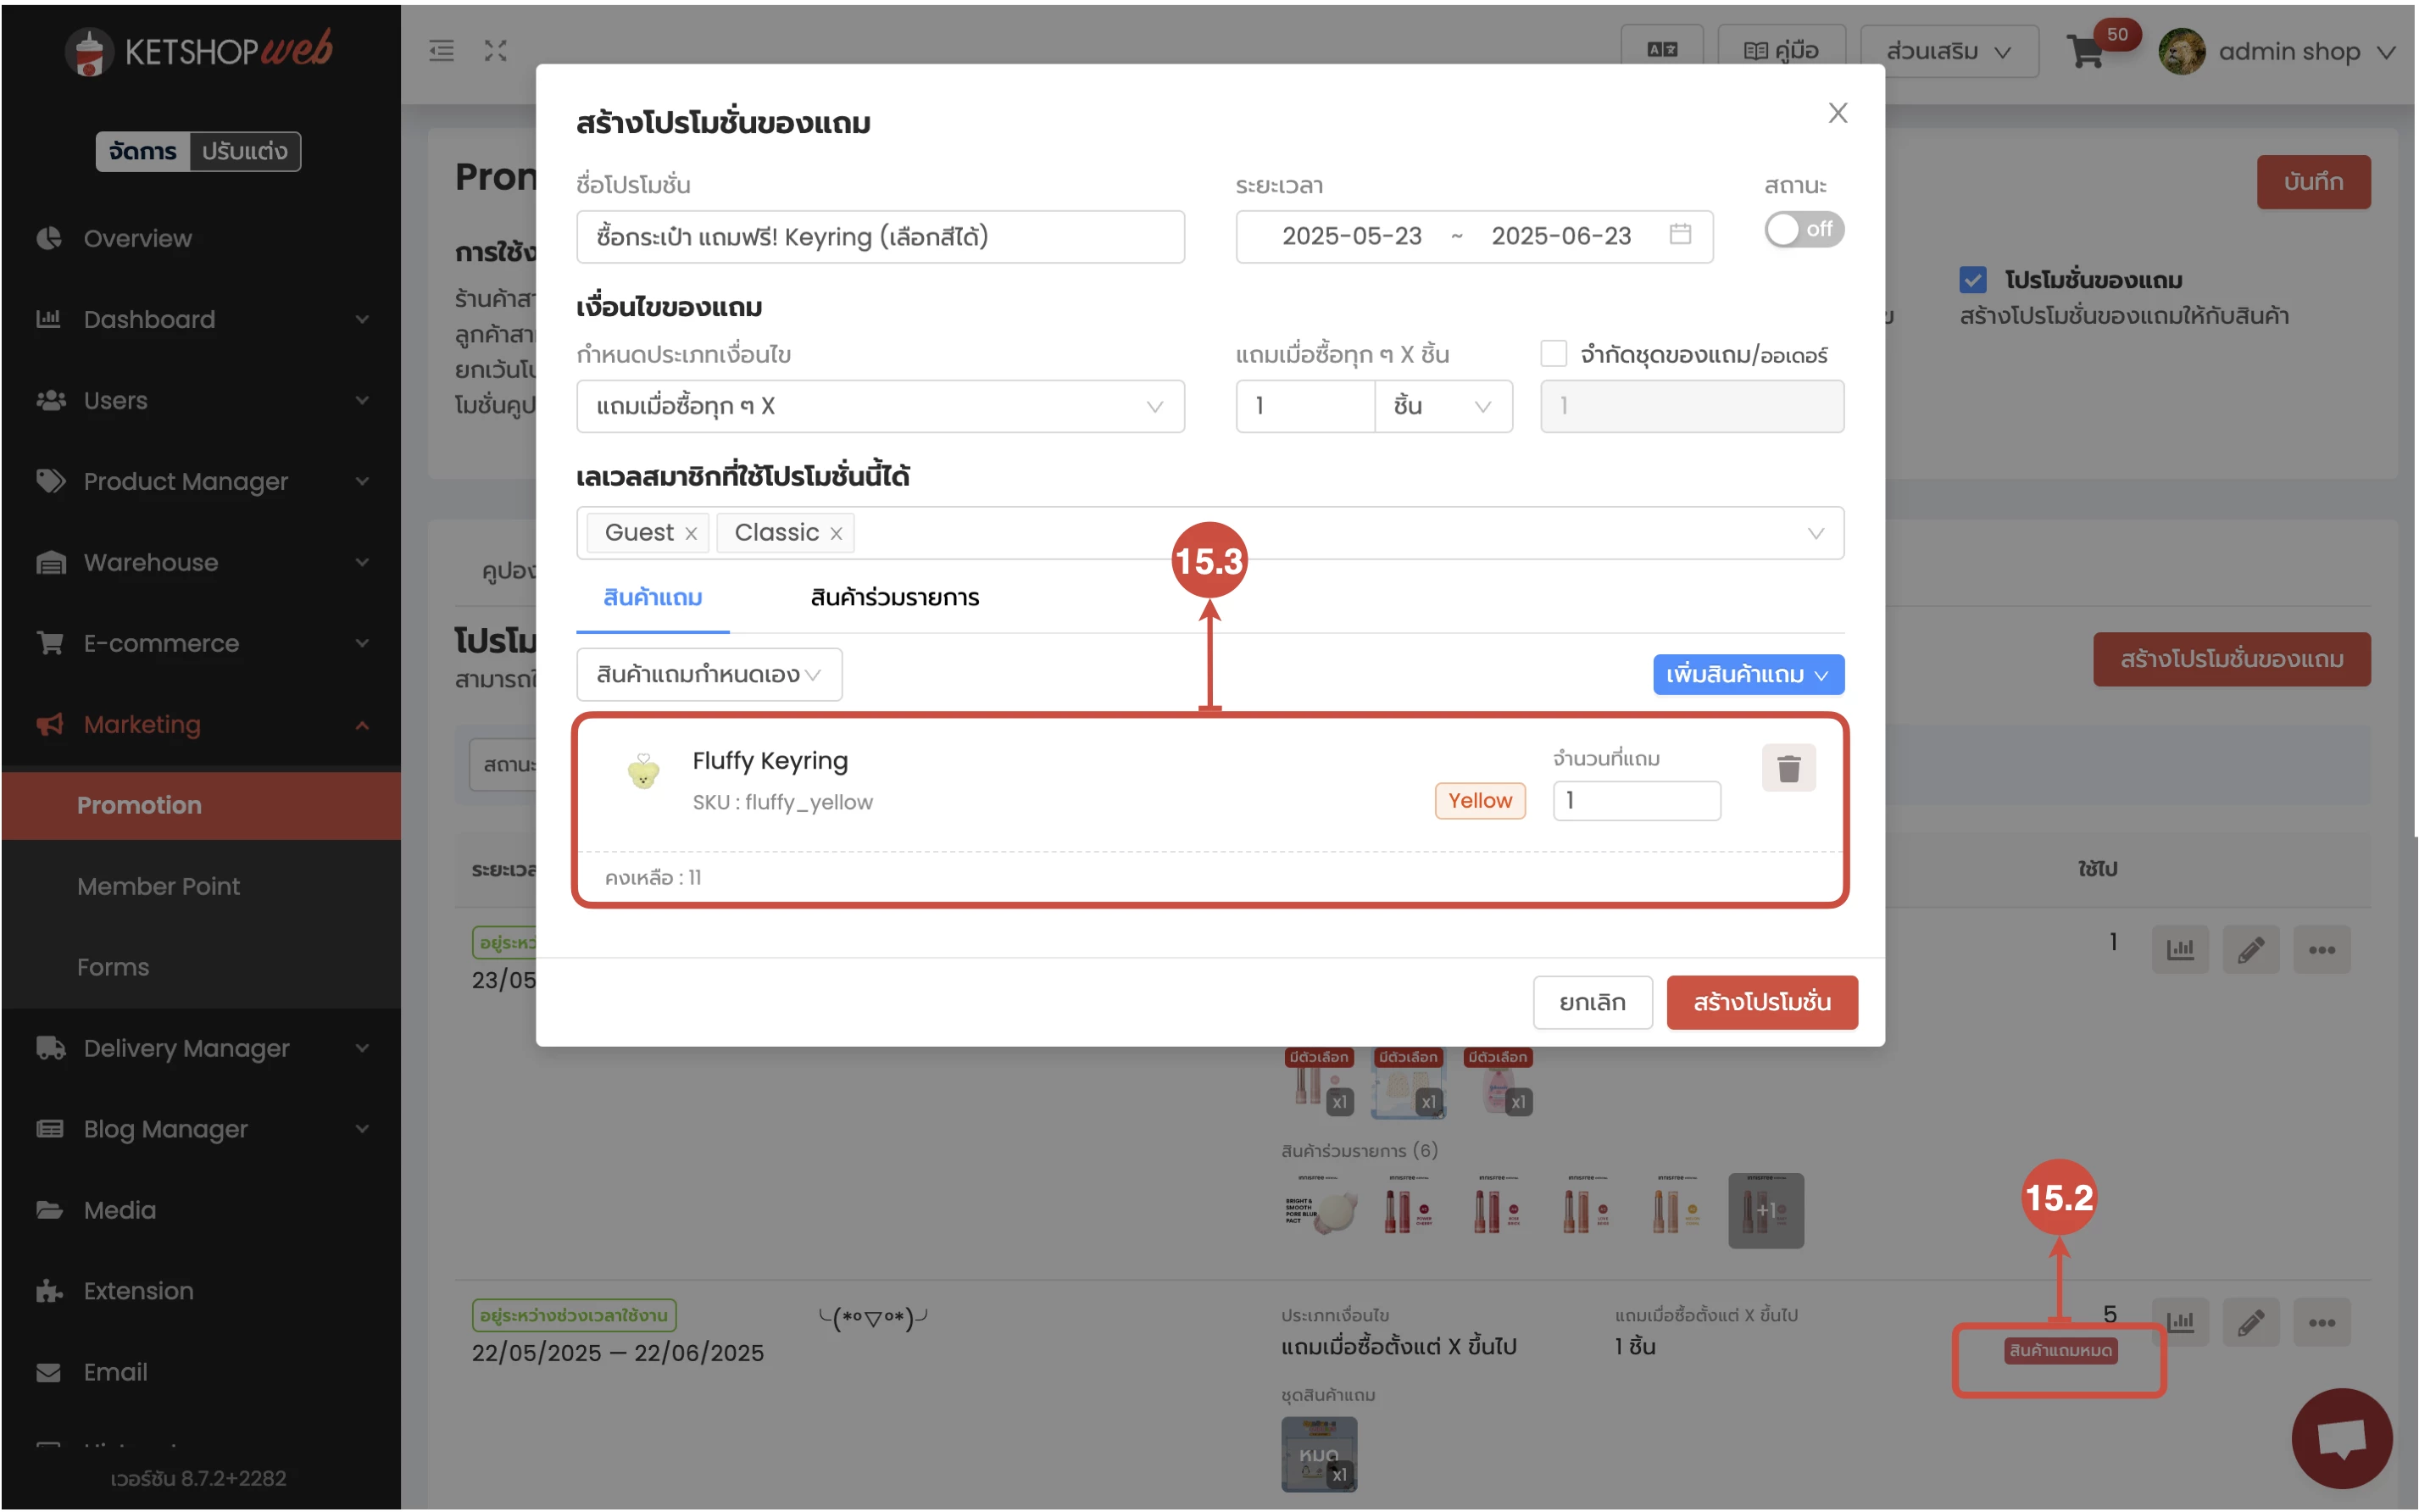Click the สร้างโปรโมชั่น confirm button
2419x1512 pixels.
point(1762,1002)
